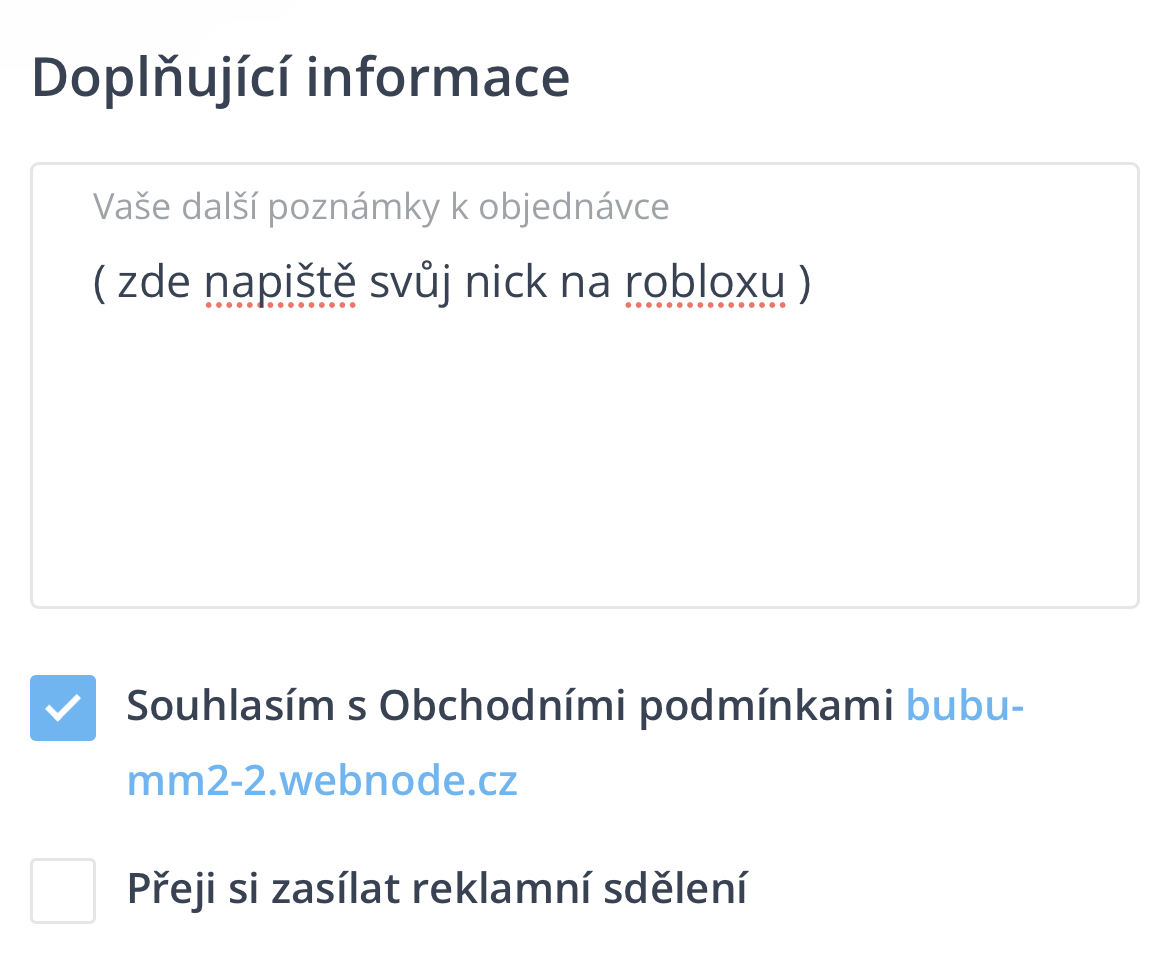Viewport: 1170px width, 978px height.
Task: Open the bubu-mm2-2.webnode.cz link
Action: point(965,708)
